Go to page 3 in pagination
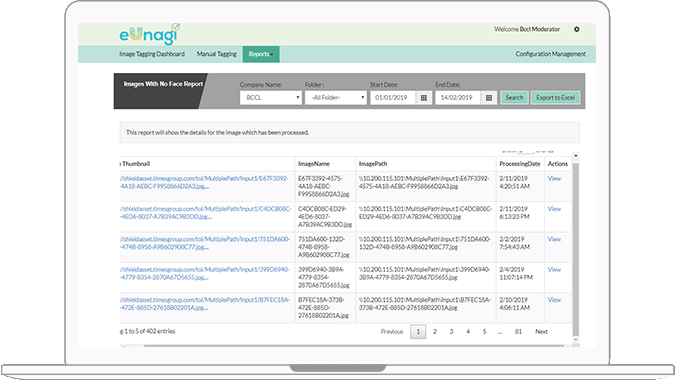This screenshot has height=380, width=675. [x=451, y=331]
